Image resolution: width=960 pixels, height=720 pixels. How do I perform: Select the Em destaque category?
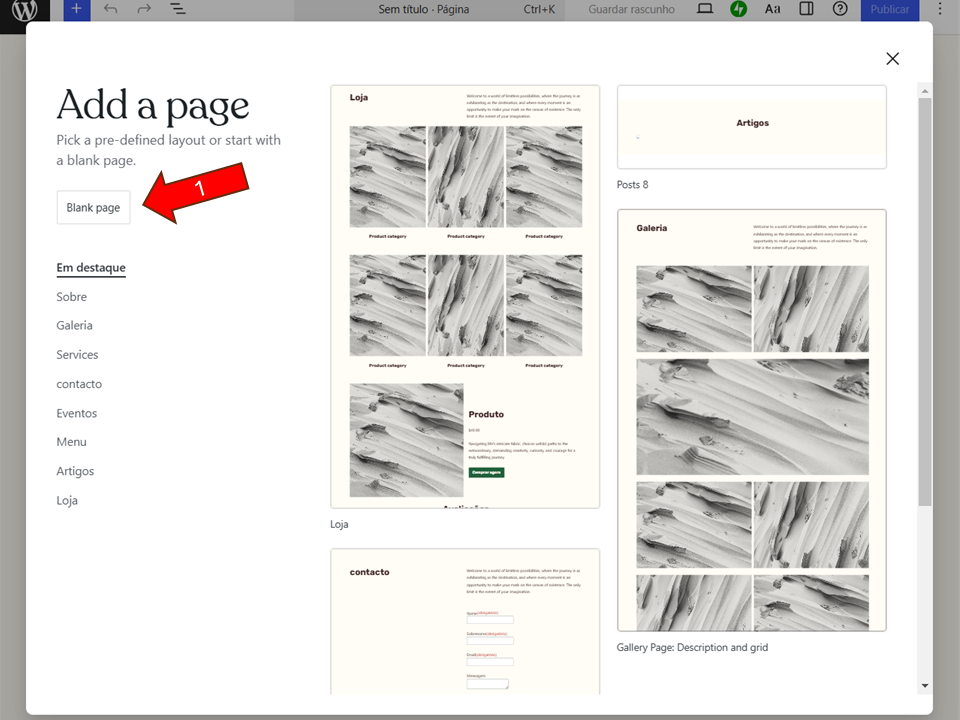[x=91, y=268]
